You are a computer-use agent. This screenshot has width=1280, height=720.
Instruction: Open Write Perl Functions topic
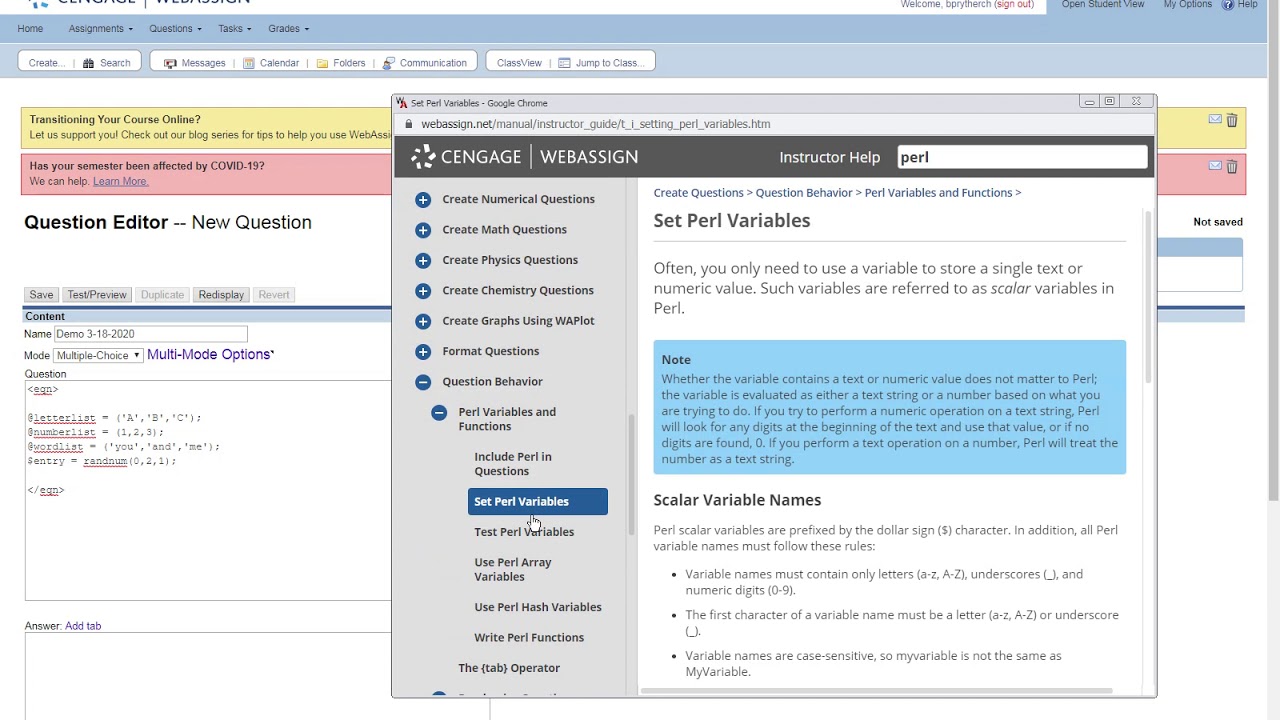pyautogui.click(x=529, y=637)
